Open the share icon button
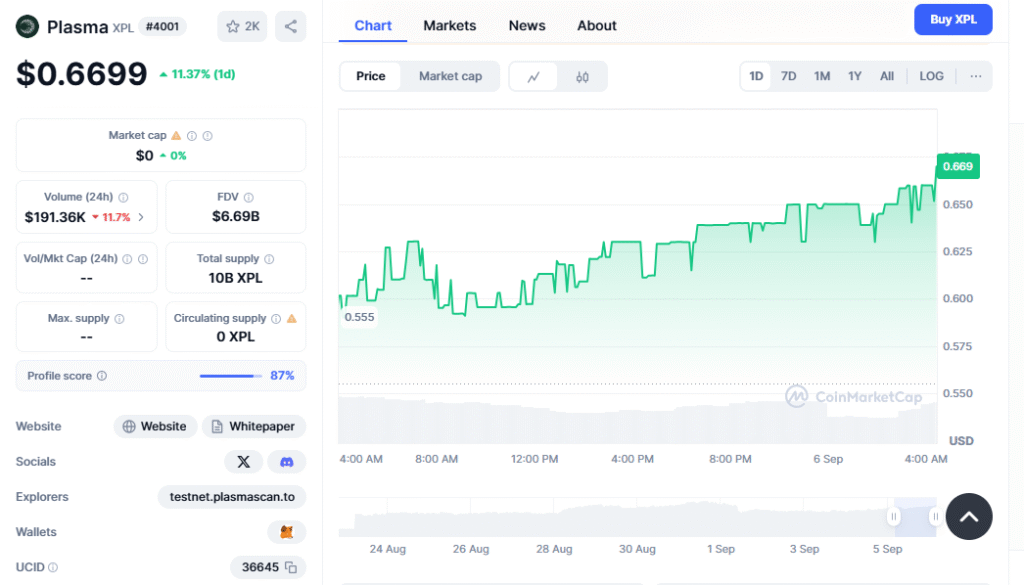 291,27
